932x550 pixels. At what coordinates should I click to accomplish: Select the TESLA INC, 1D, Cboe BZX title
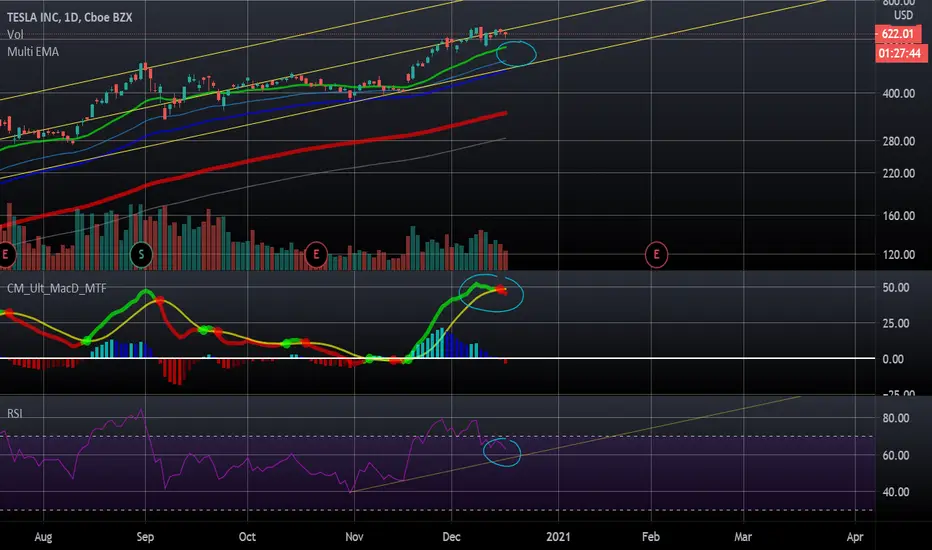pyautogui.click(x=70, y=17)
